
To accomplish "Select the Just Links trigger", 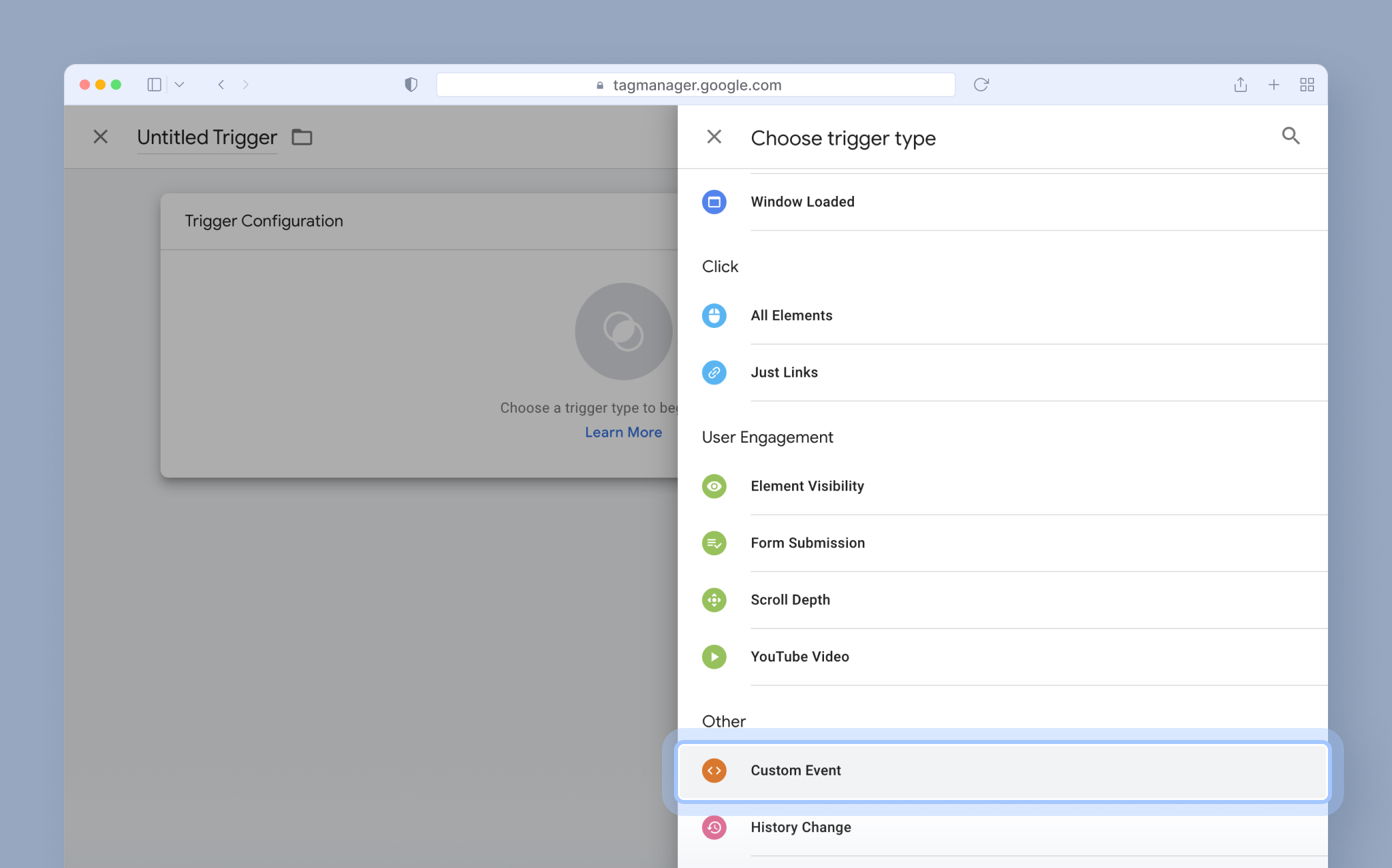I will coord(784,372).
